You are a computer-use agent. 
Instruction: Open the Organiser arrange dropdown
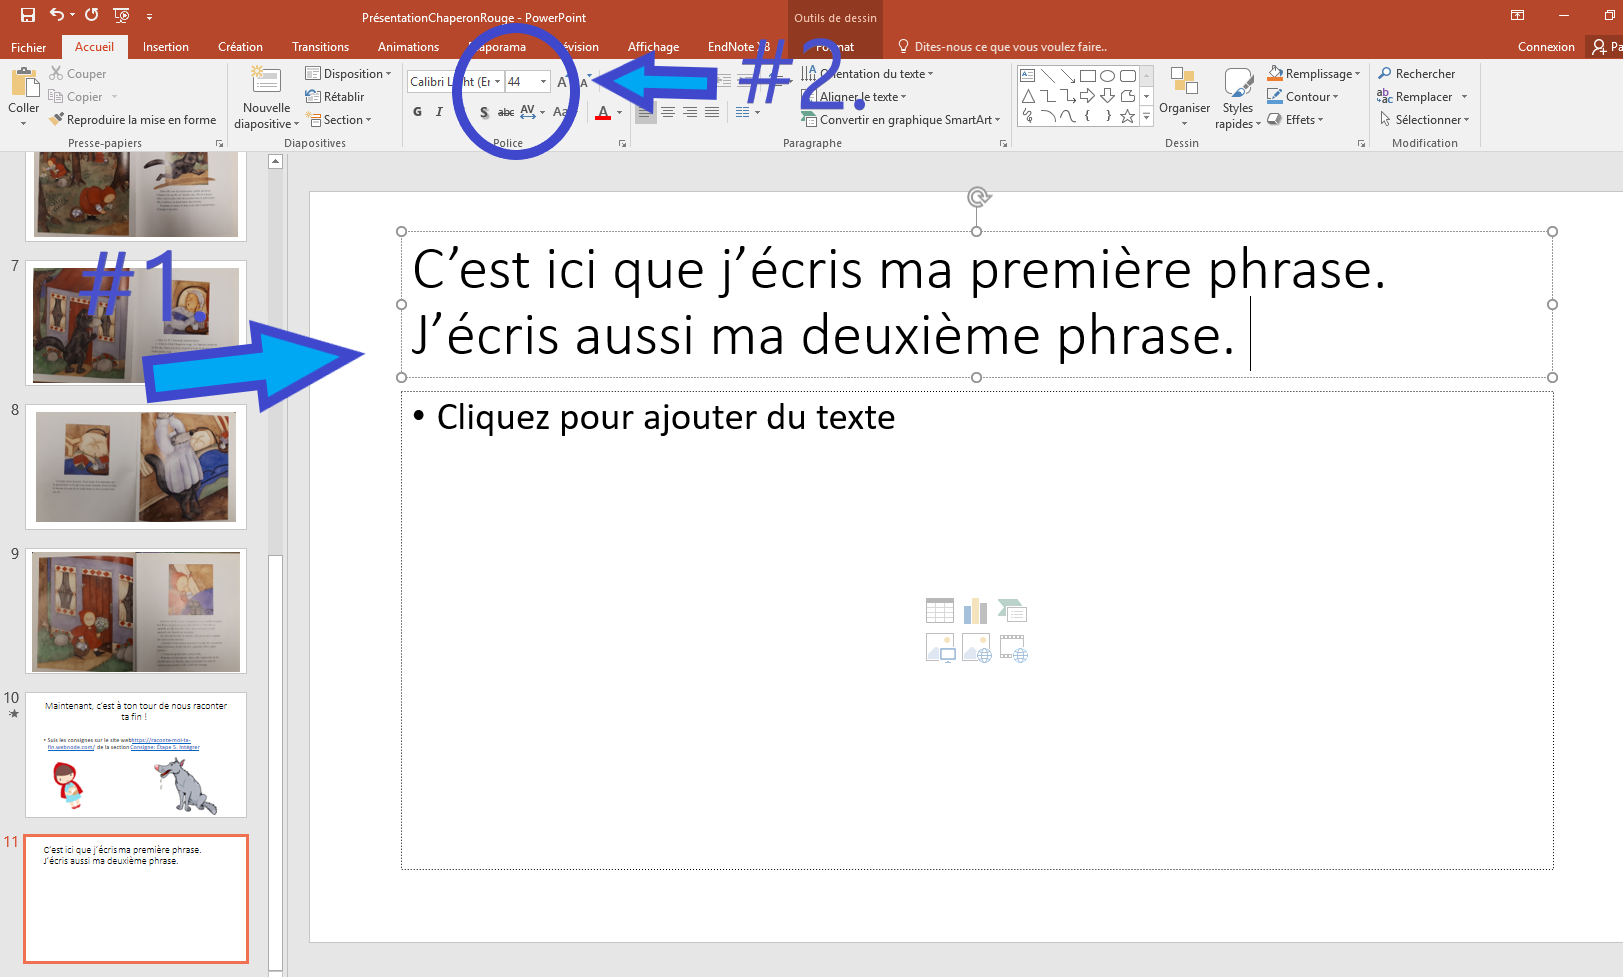point(1184,98)
